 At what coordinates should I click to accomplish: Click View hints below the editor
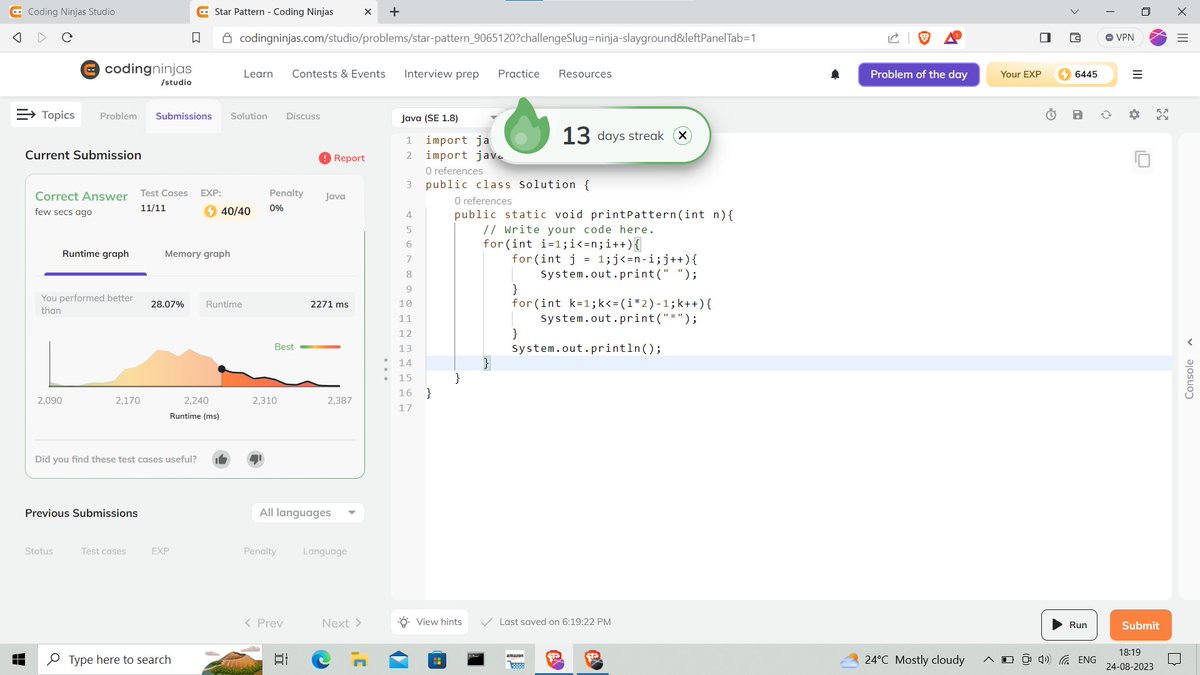click(x=430, y=622)
